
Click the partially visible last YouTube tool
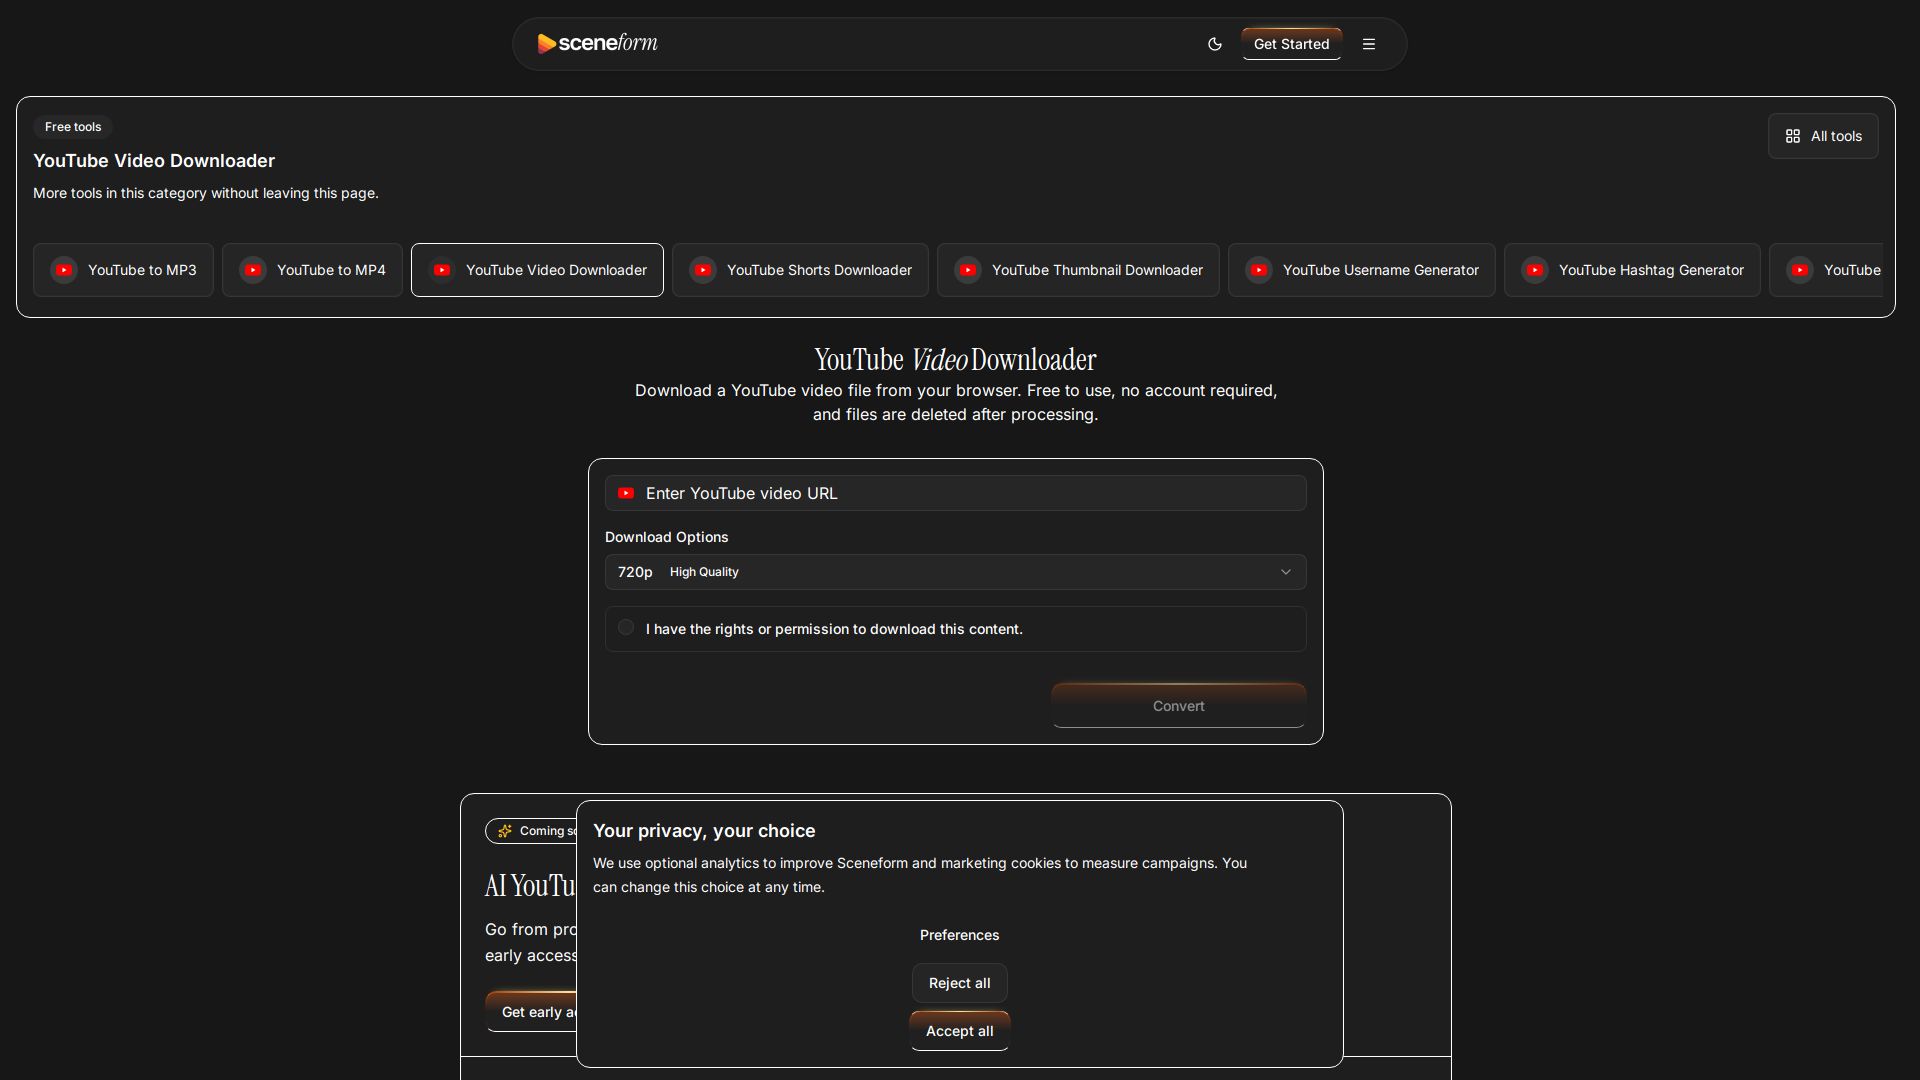[1826, 270]
